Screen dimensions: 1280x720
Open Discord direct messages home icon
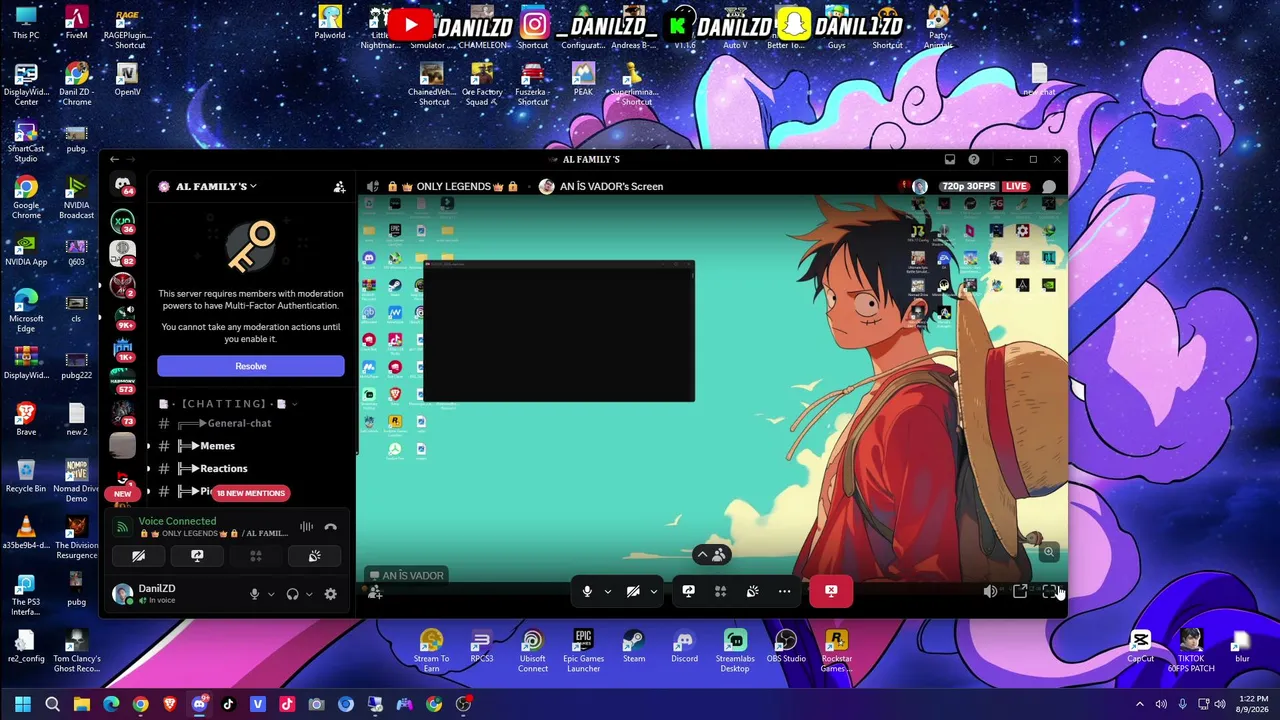tap(123, 184)
